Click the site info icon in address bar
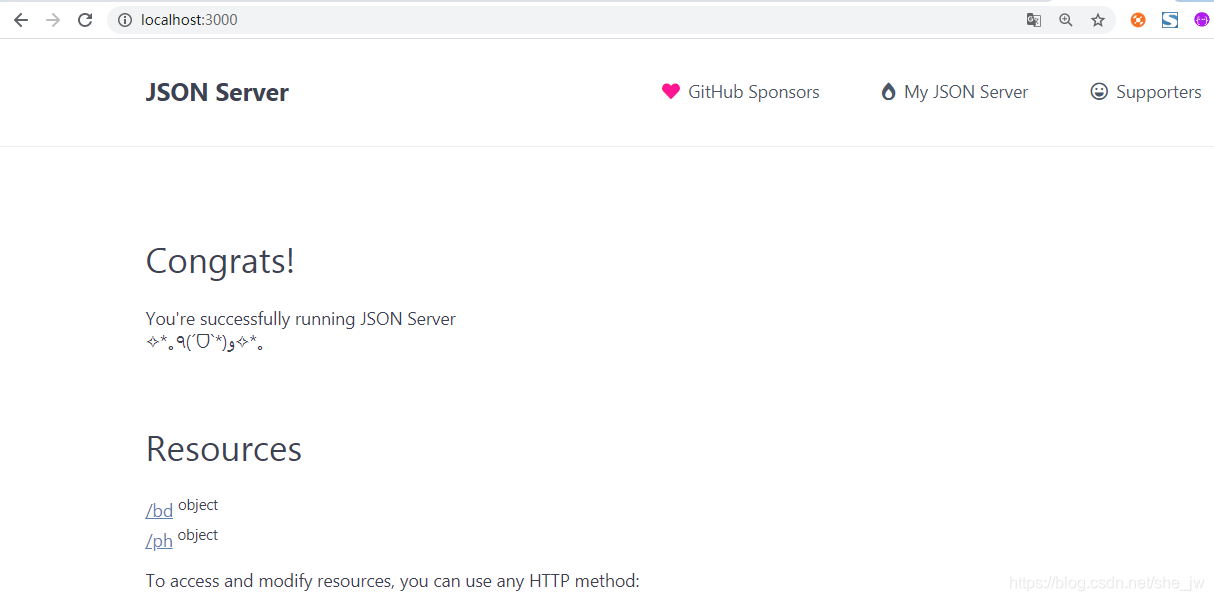This screenshot has height=601, width=1214. [x=125, y=20]
